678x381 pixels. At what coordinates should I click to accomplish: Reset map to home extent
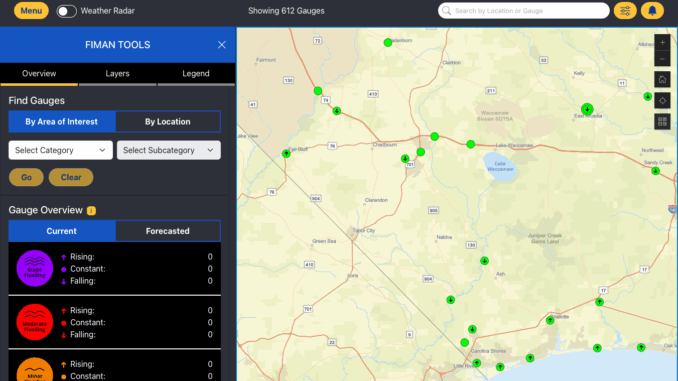coord(662,80)
